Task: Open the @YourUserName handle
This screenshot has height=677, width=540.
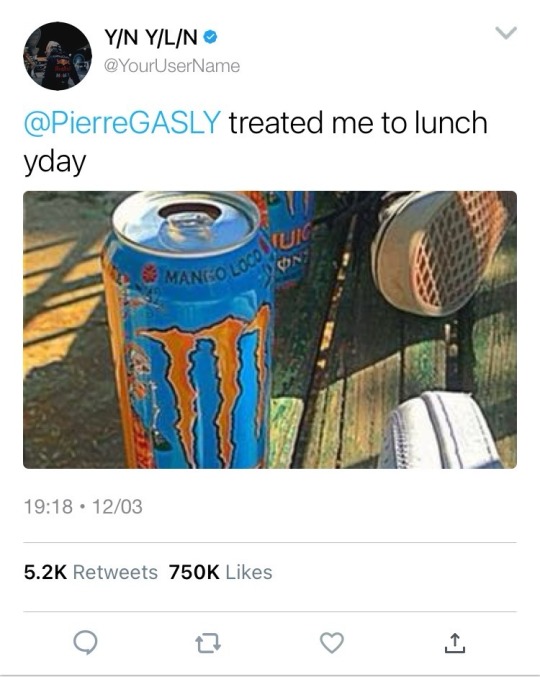Action: pyautogui.click(x=172, y=66)
